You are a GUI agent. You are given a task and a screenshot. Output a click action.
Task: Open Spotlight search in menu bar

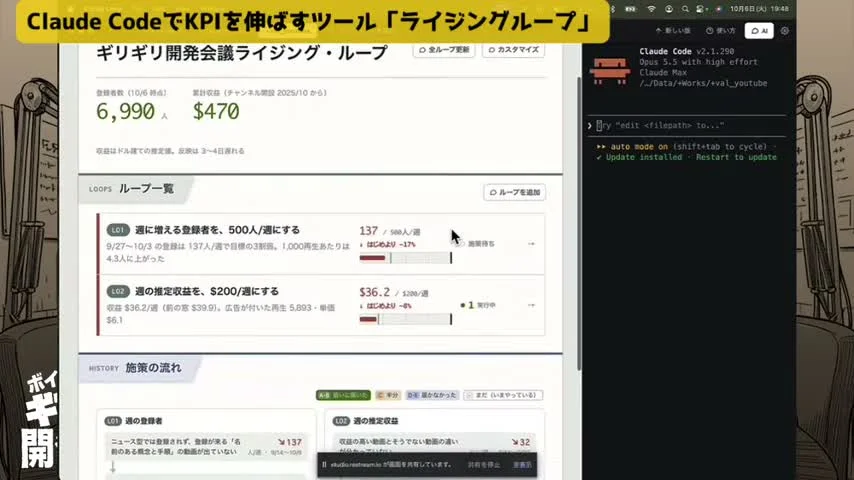click(685, 9)
